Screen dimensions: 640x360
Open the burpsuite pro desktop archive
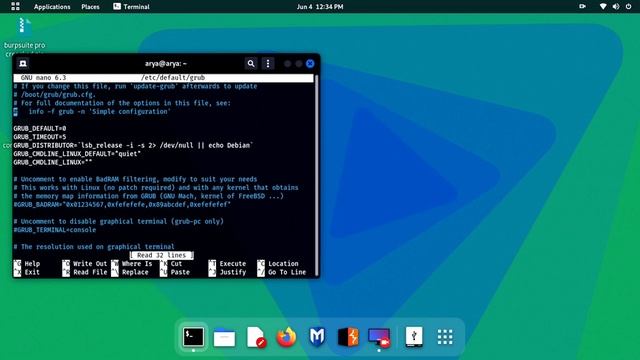click(x=24, y=36)
